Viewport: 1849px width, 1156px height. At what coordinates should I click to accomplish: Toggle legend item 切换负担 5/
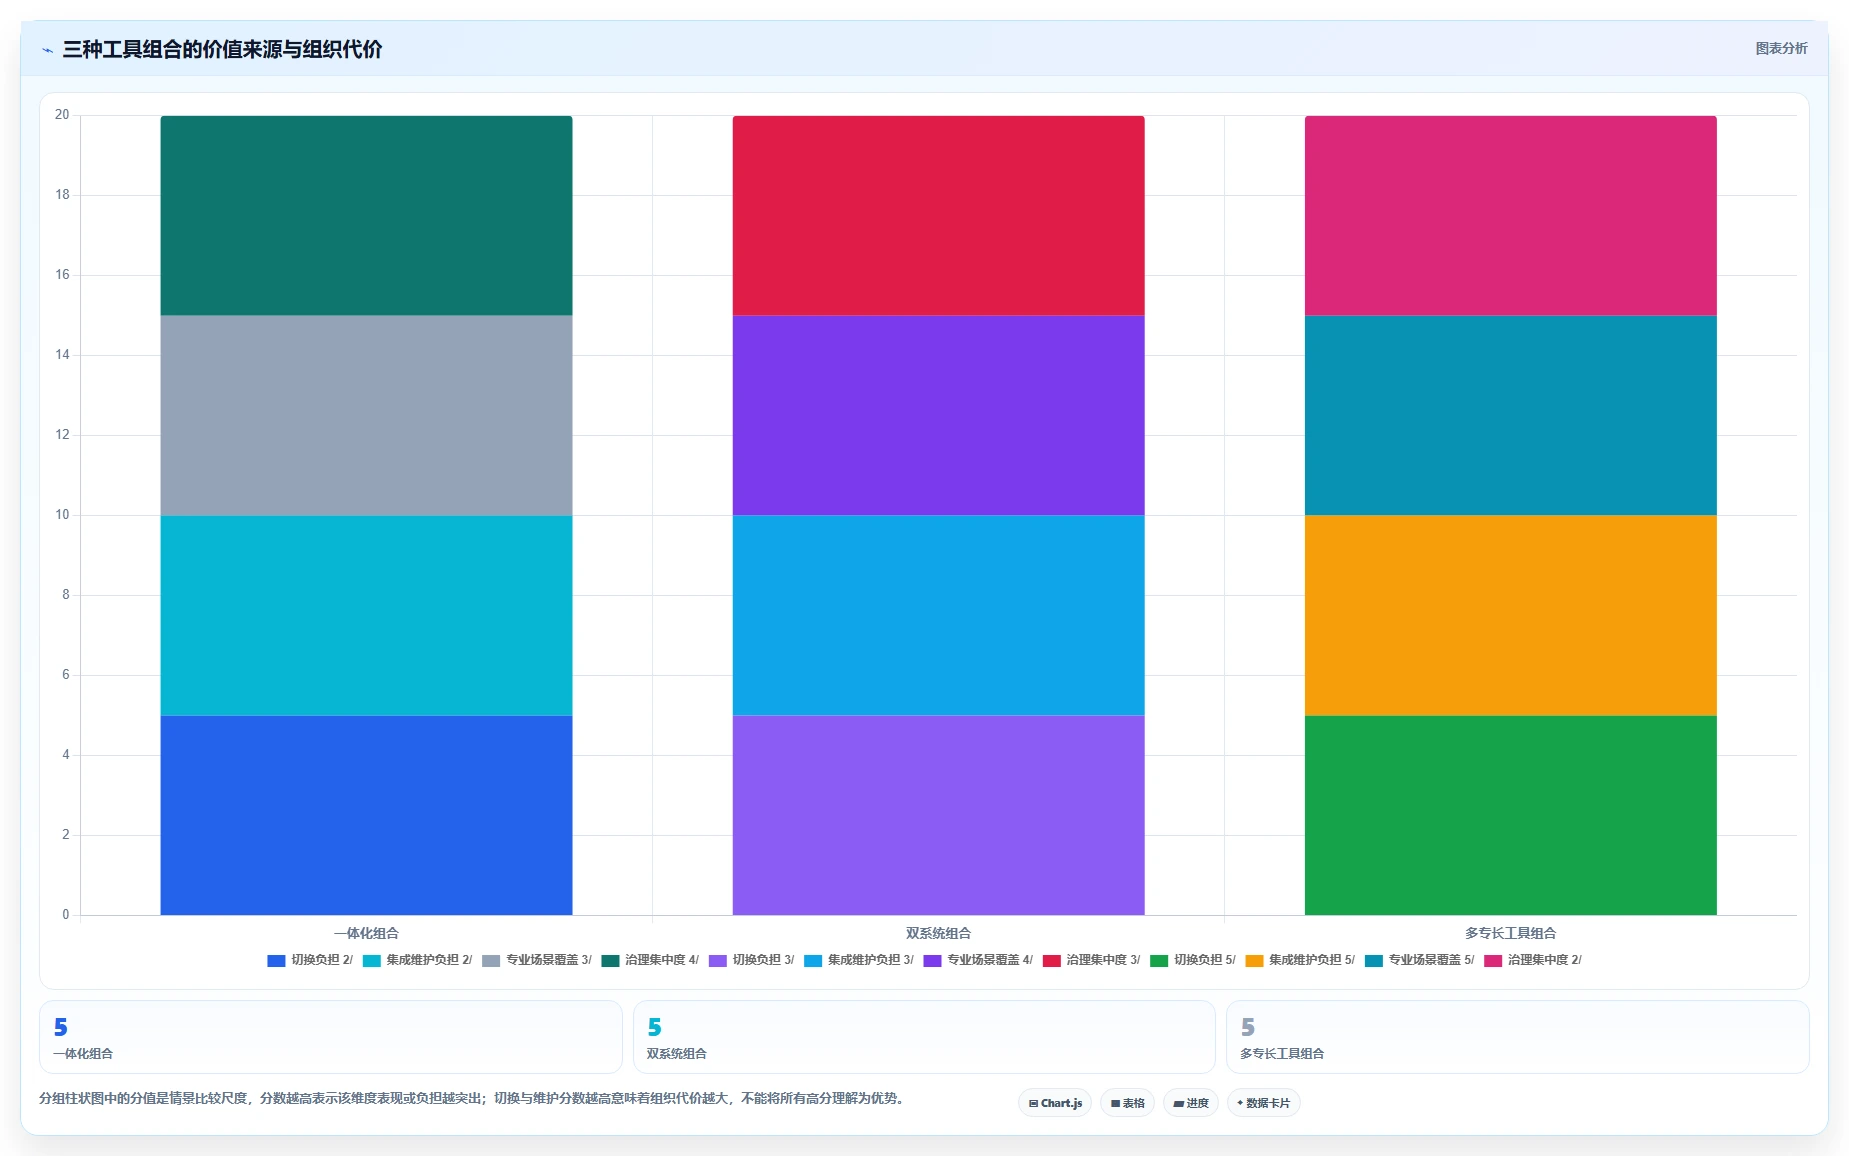click(1193, 960)
